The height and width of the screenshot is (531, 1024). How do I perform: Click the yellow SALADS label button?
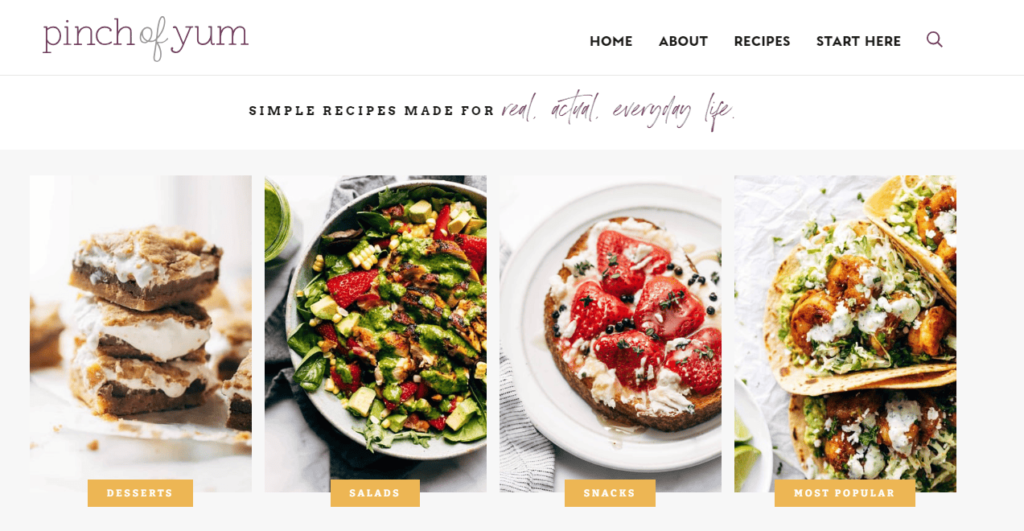pos(375,493)
